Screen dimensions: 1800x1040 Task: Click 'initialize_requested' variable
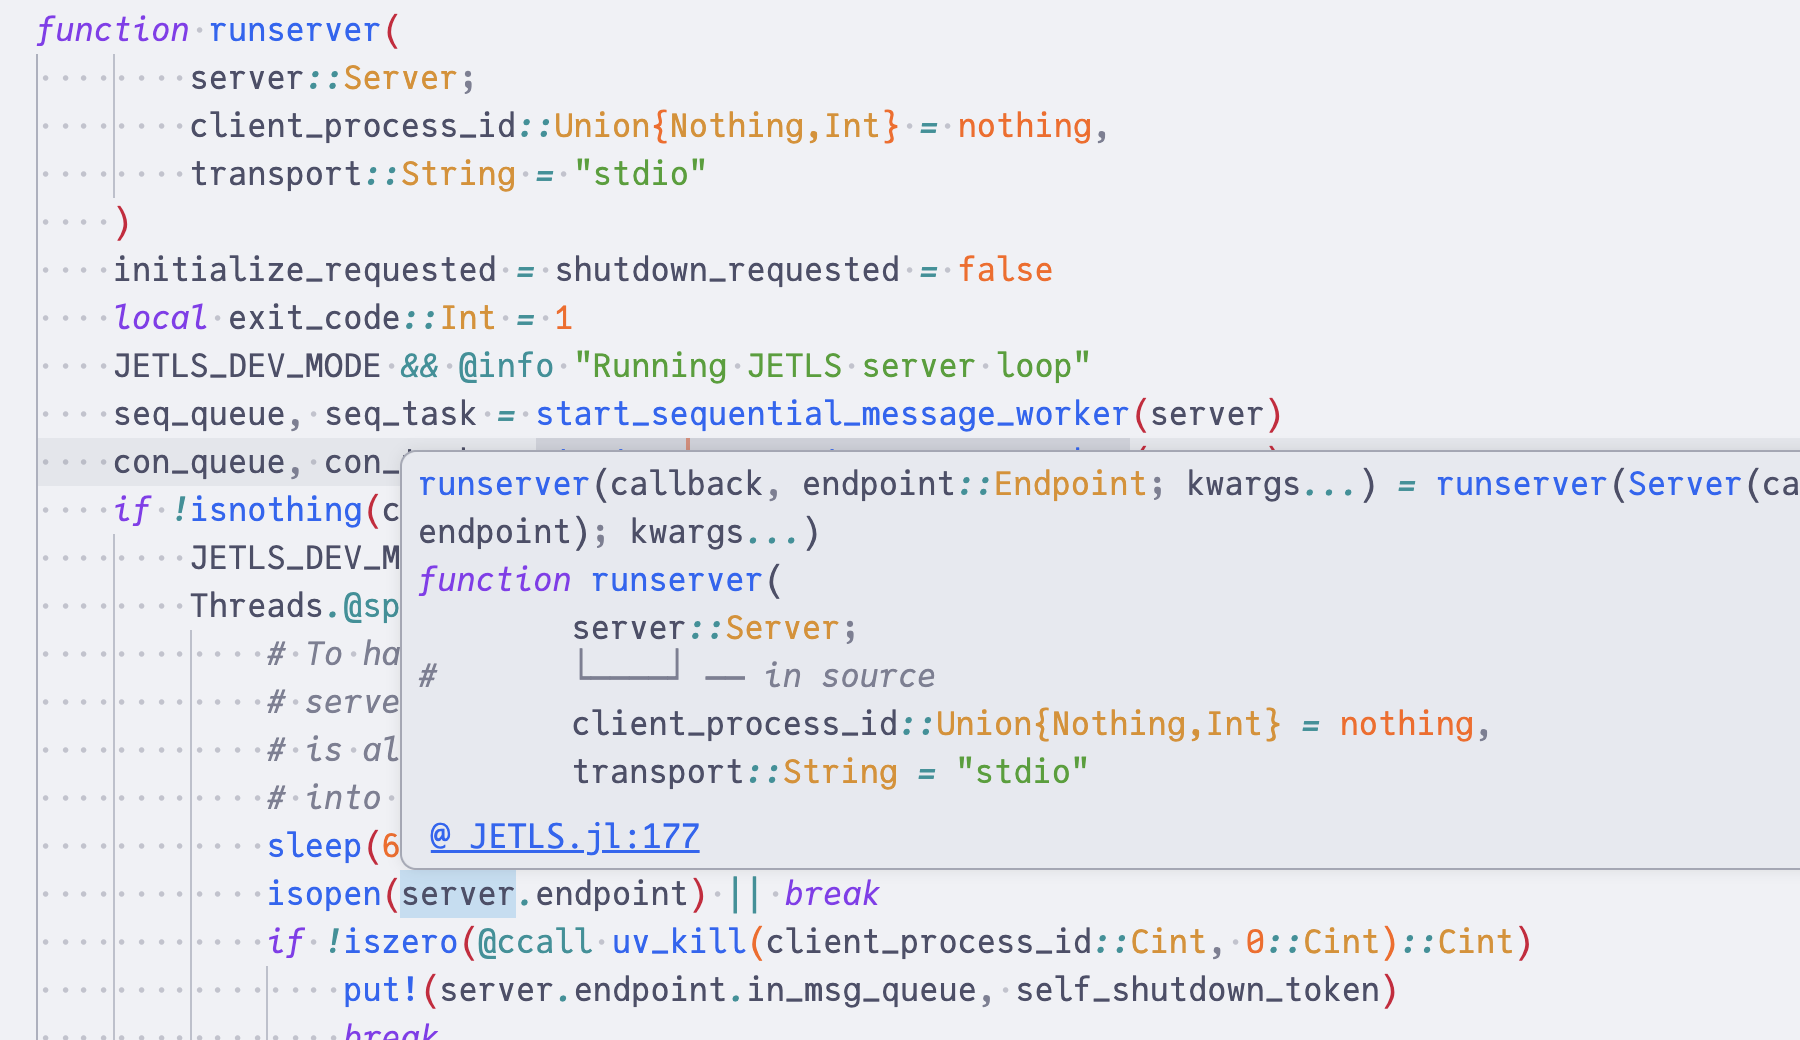[x=305, y=270]
